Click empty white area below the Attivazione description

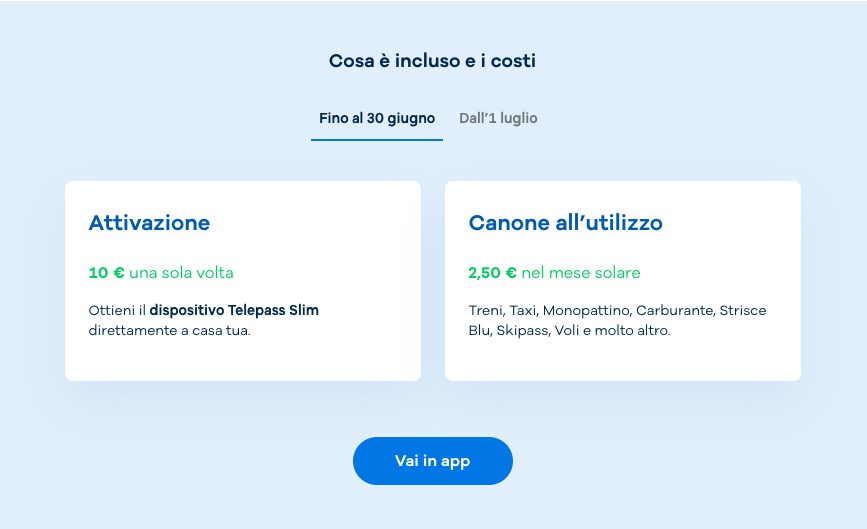243,359
